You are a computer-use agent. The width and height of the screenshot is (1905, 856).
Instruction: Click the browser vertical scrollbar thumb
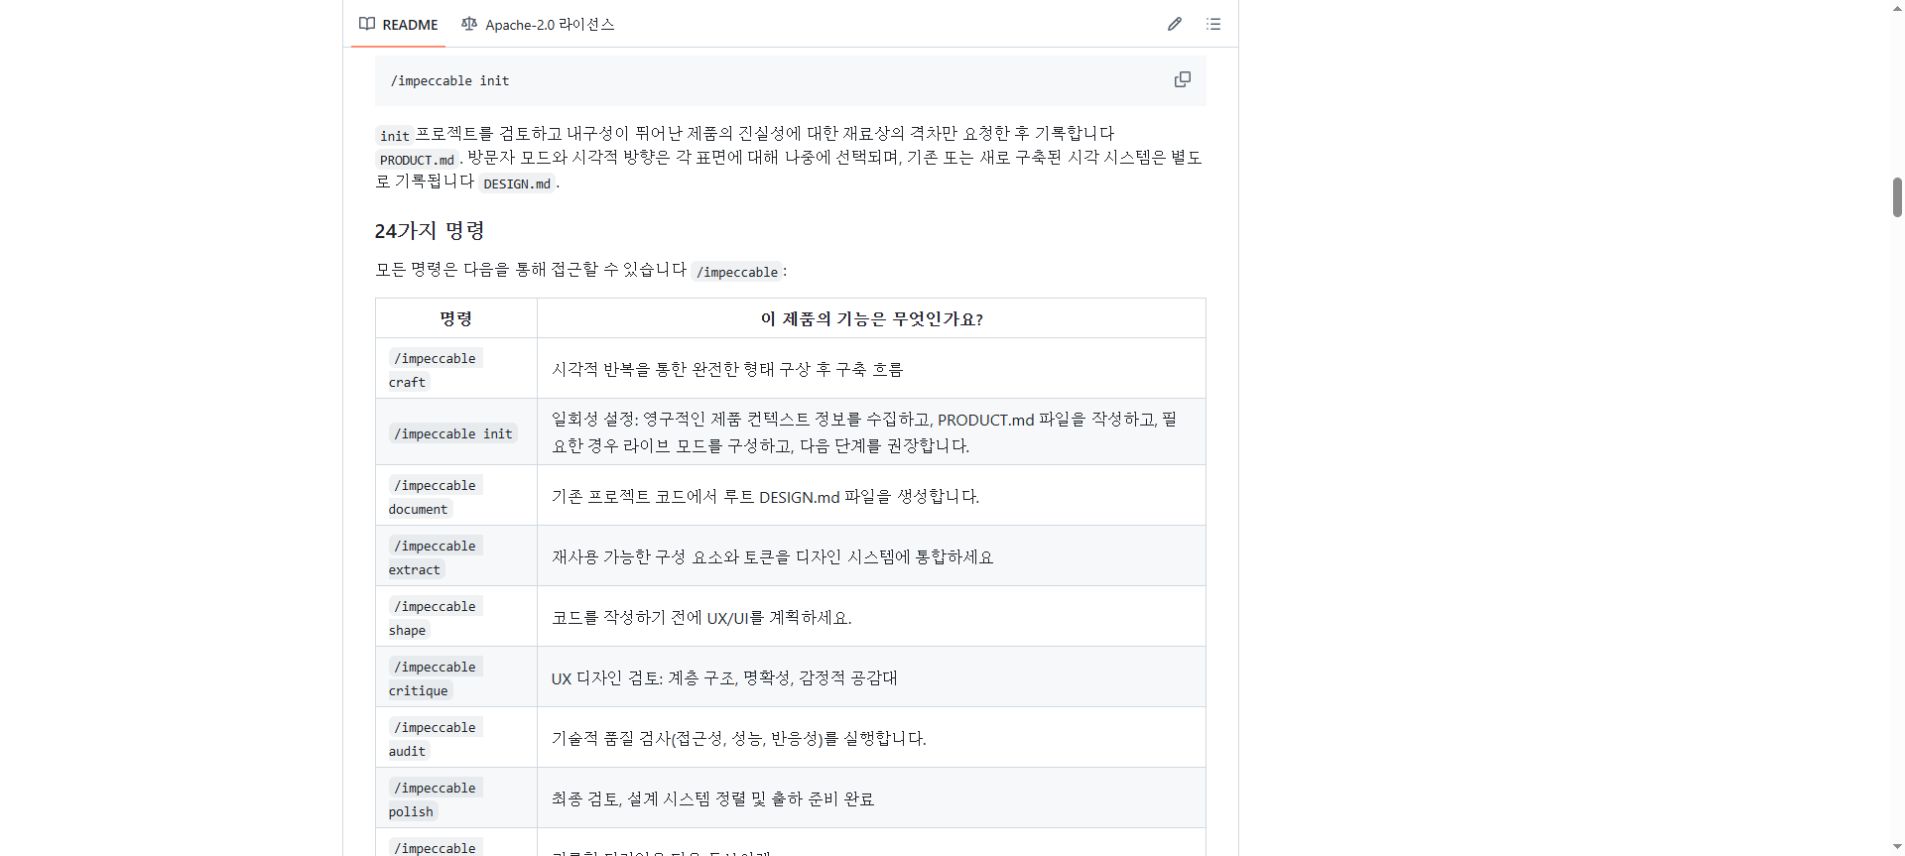pyautogui.click(x=1896, y=197)
